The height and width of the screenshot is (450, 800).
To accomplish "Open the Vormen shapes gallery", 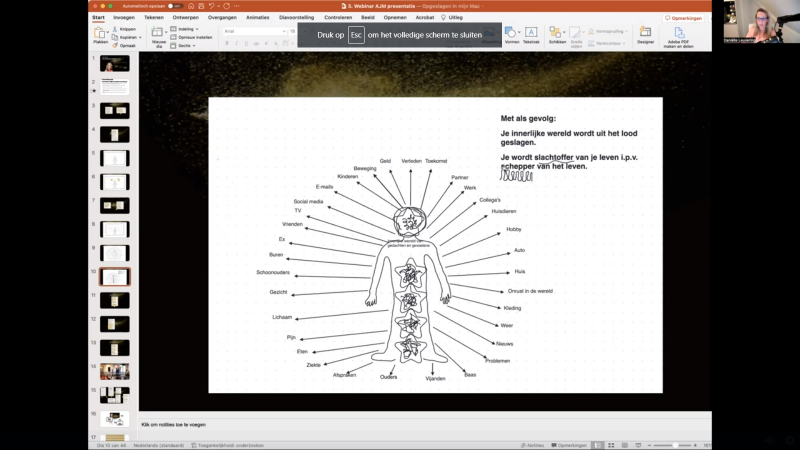I will [x=511, y=34].
